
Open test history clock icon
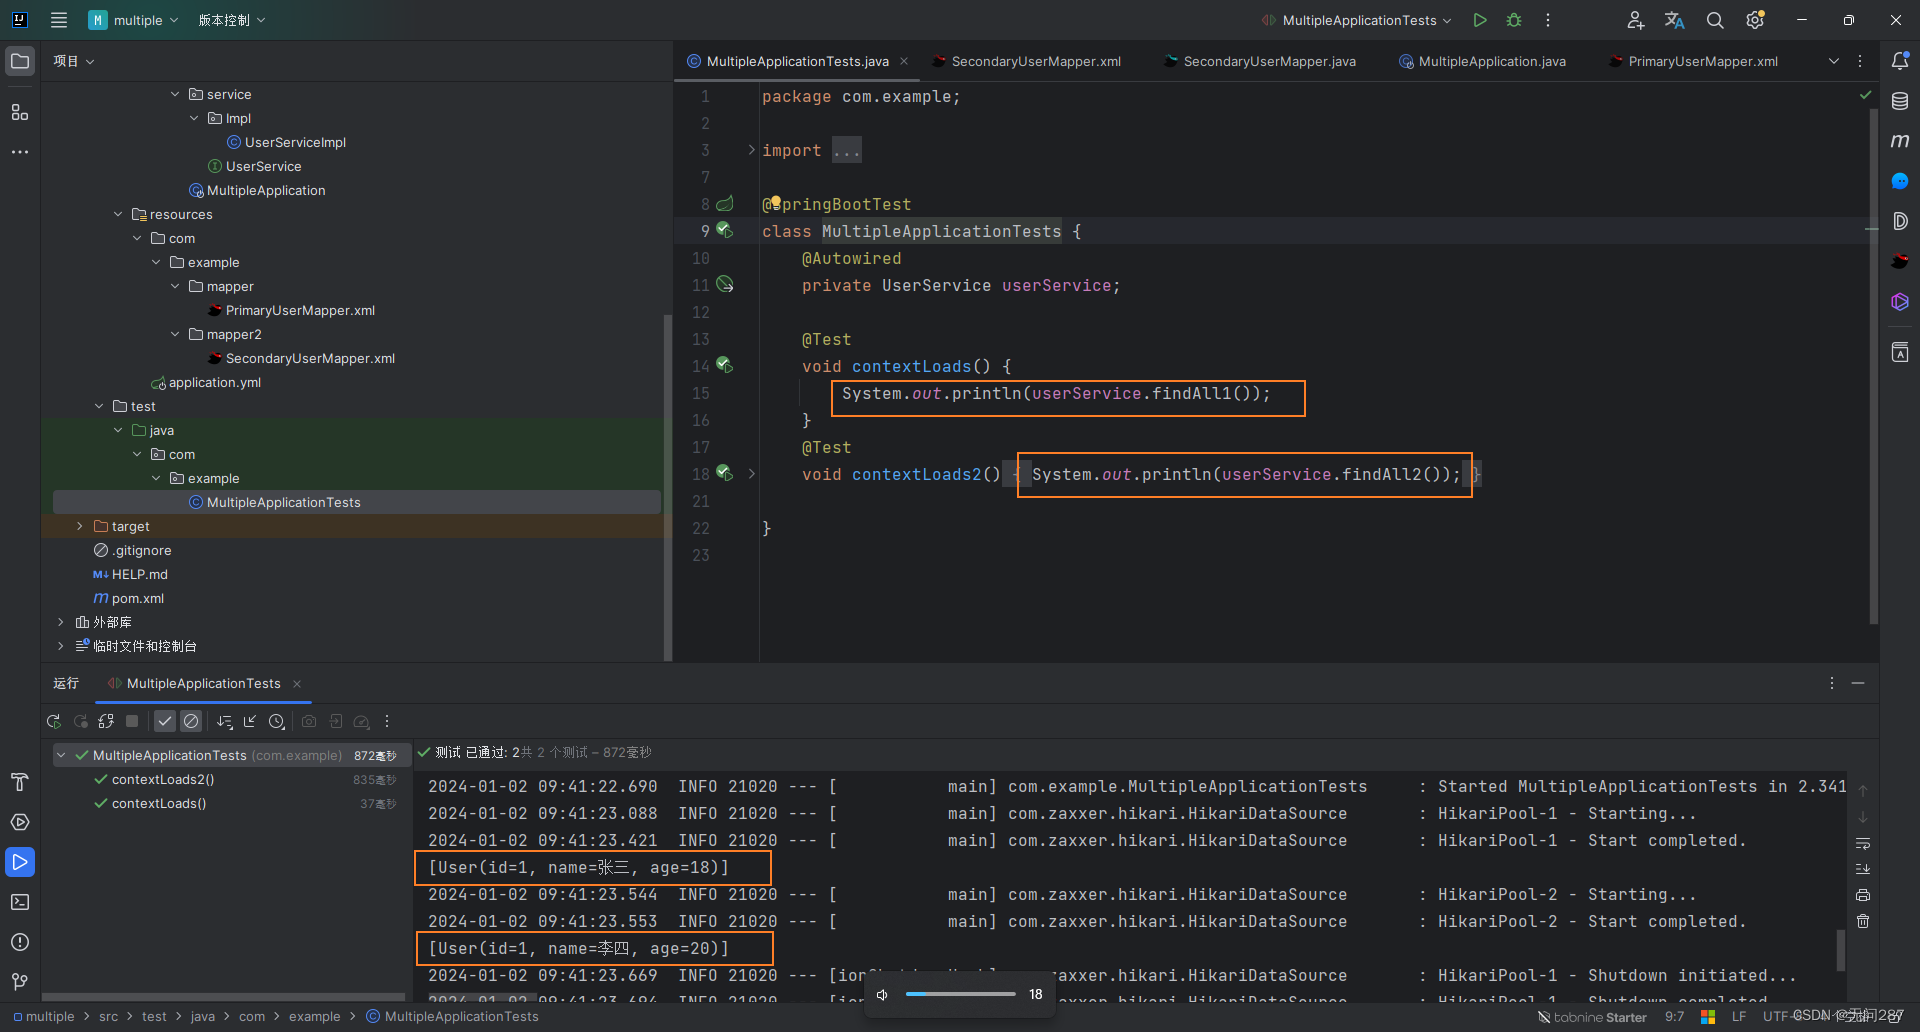[277, 721]
